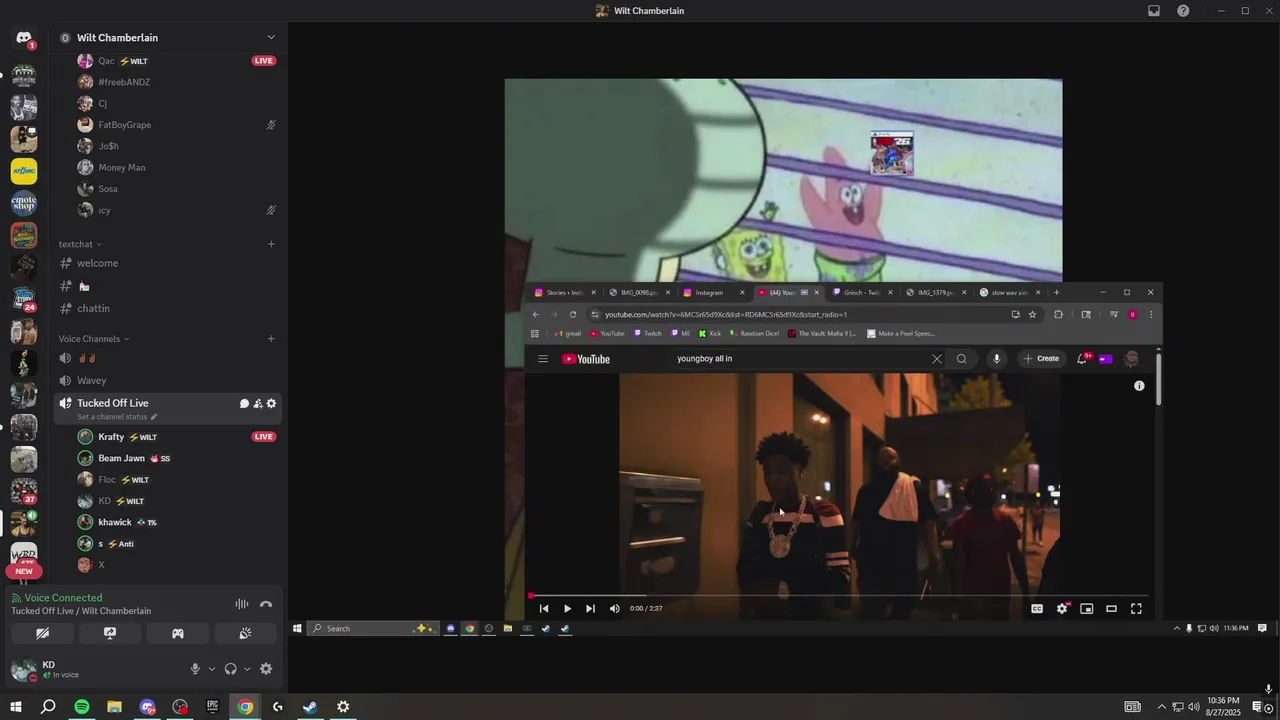The width and height of the screenshot is (1280, 720).
Task: Switch to Instagram tab in streamed Chrome
Action: click(713, 292)
